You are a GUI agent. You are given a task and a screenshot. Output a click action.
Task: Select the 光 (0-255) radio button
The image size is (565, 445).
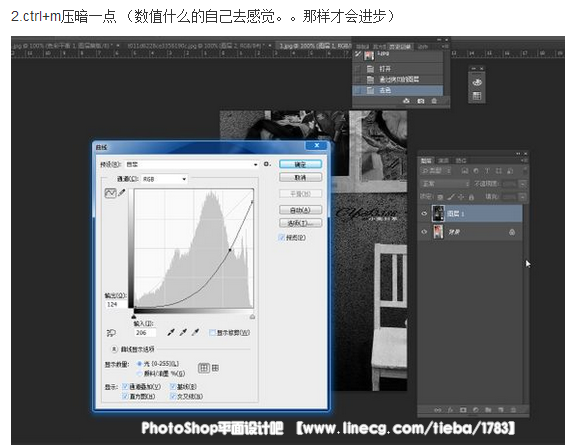(x=139, y=364)
